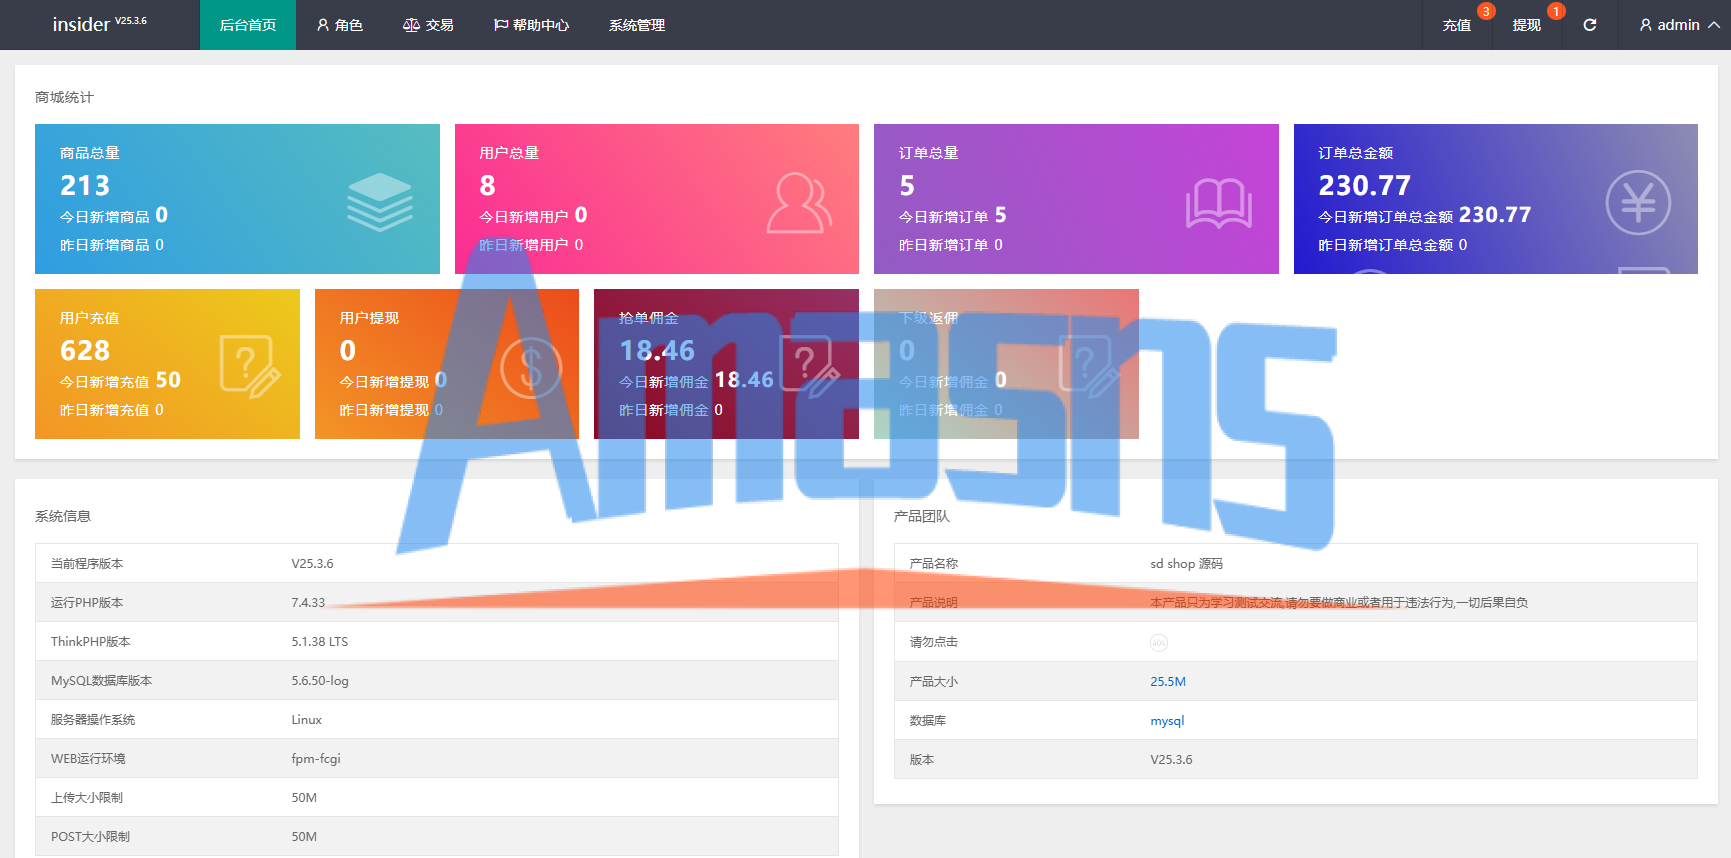
Task: Click the red badge on 提现
Action: 1556,11
